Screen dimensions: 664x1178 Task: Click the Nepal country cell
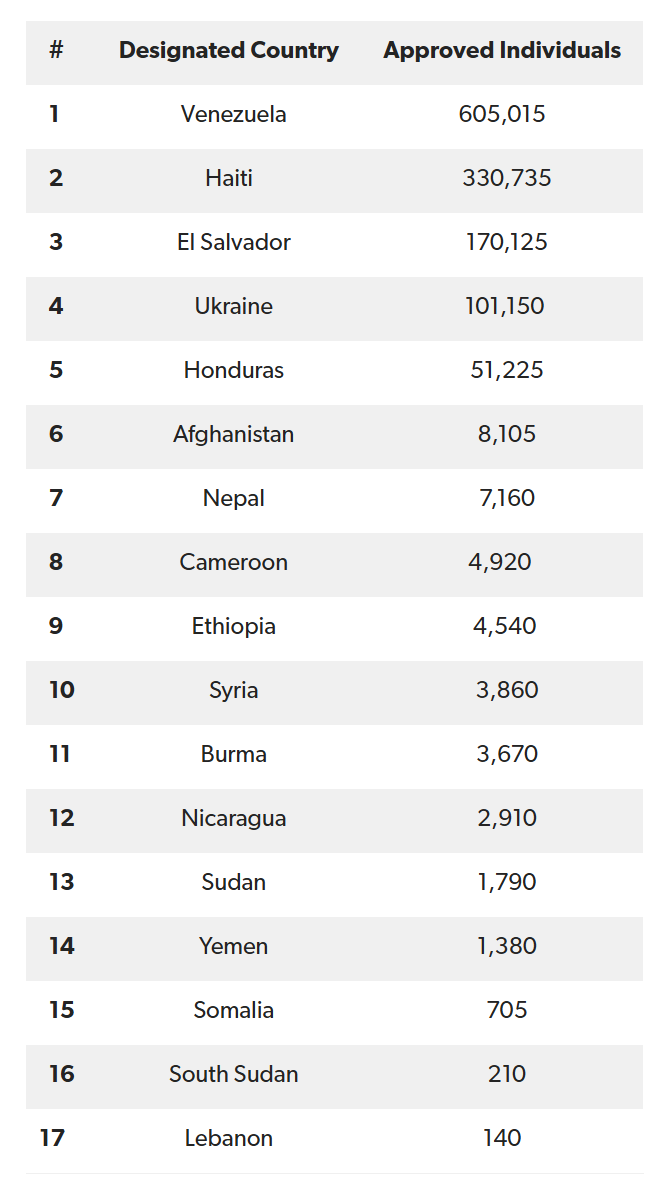234,499
